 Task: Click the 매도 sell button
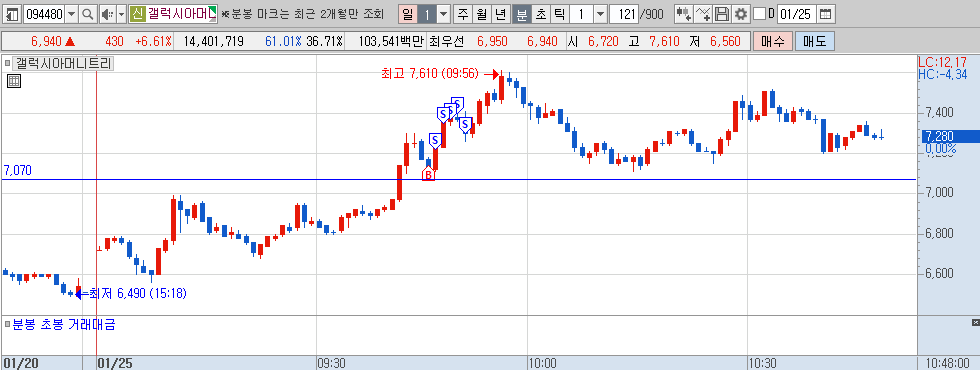[x=814, y=42]
